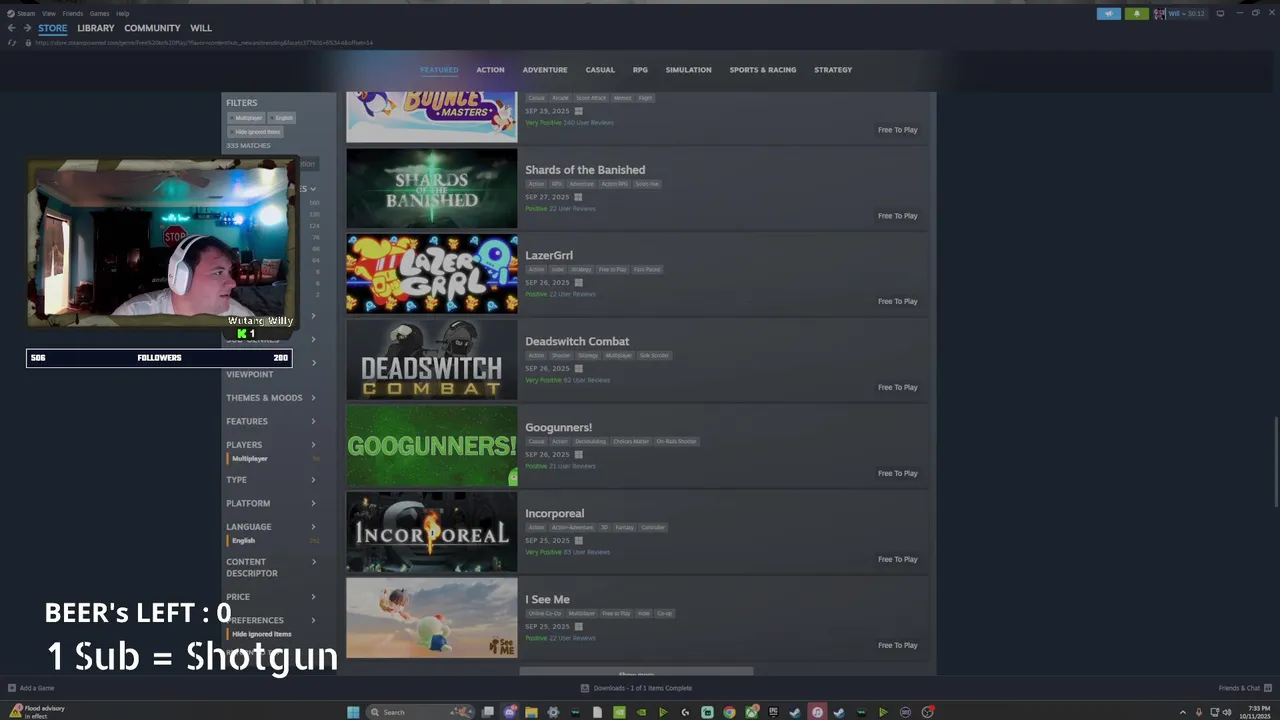
Task: Expand the Price filter section
Action: pyautogui.click(x=271, y=597)
